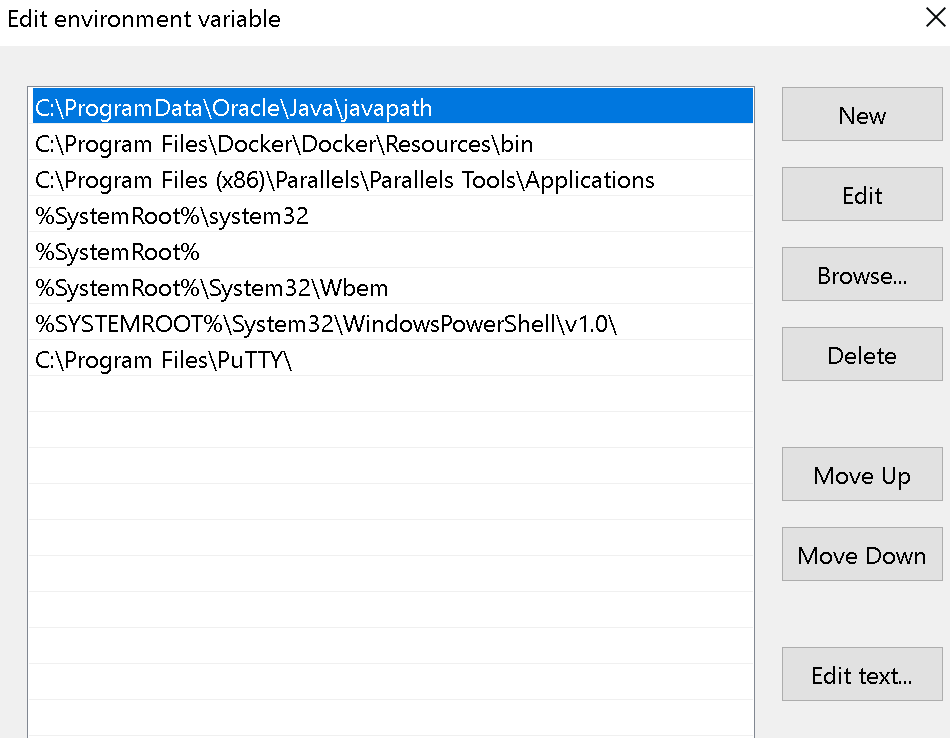
Task: Click the bottom-most visible empty list row
Action: point(390,719)
